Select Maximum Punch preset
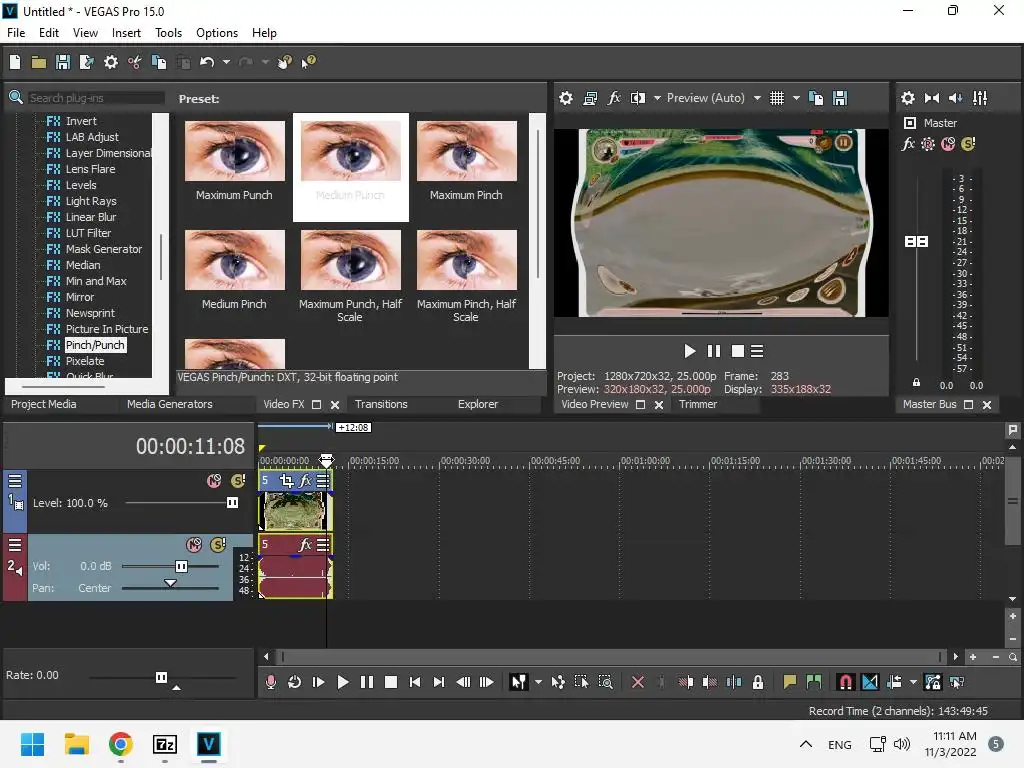1024x768 pixels. (234, 161)
